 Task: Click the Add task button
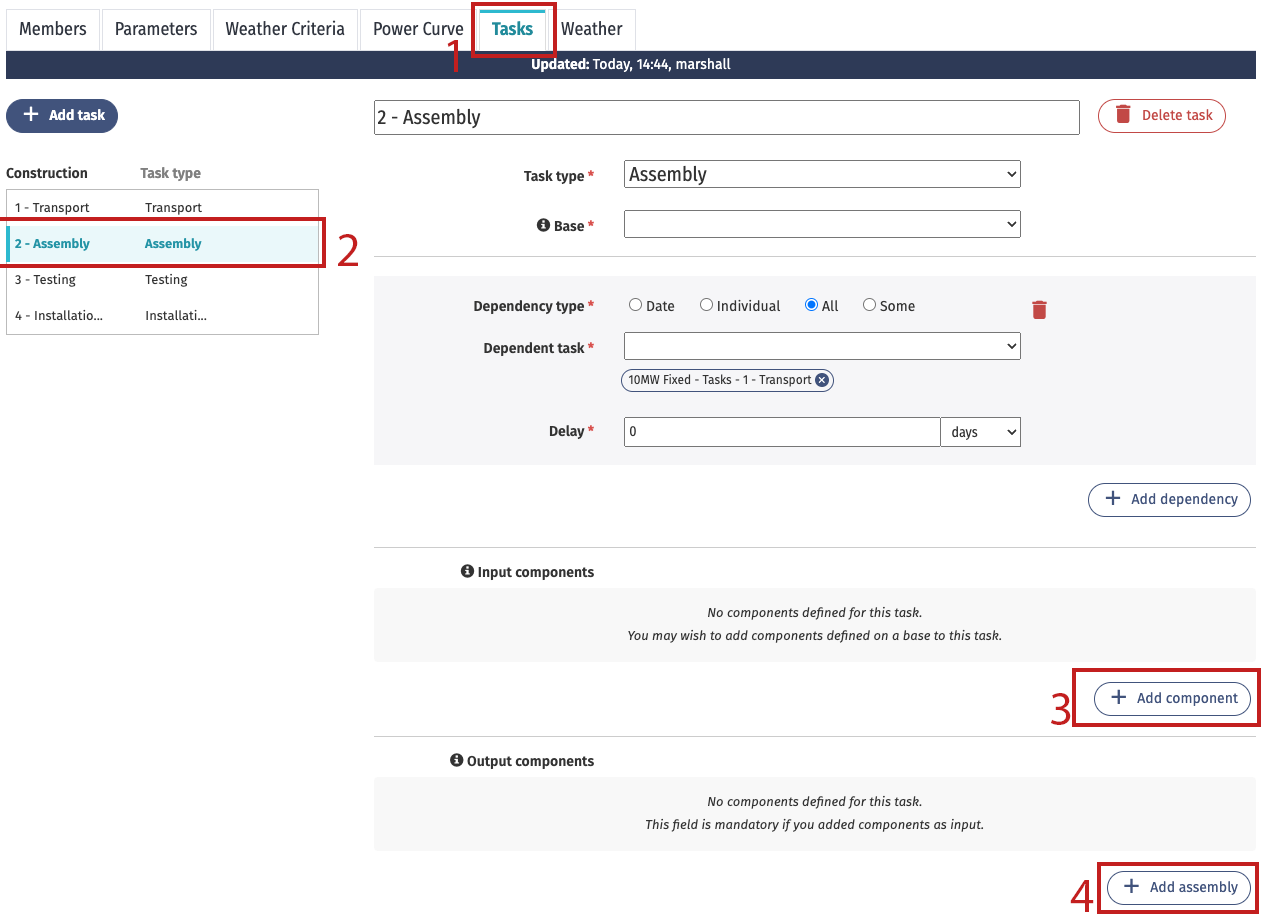click(x=62, y=115)
